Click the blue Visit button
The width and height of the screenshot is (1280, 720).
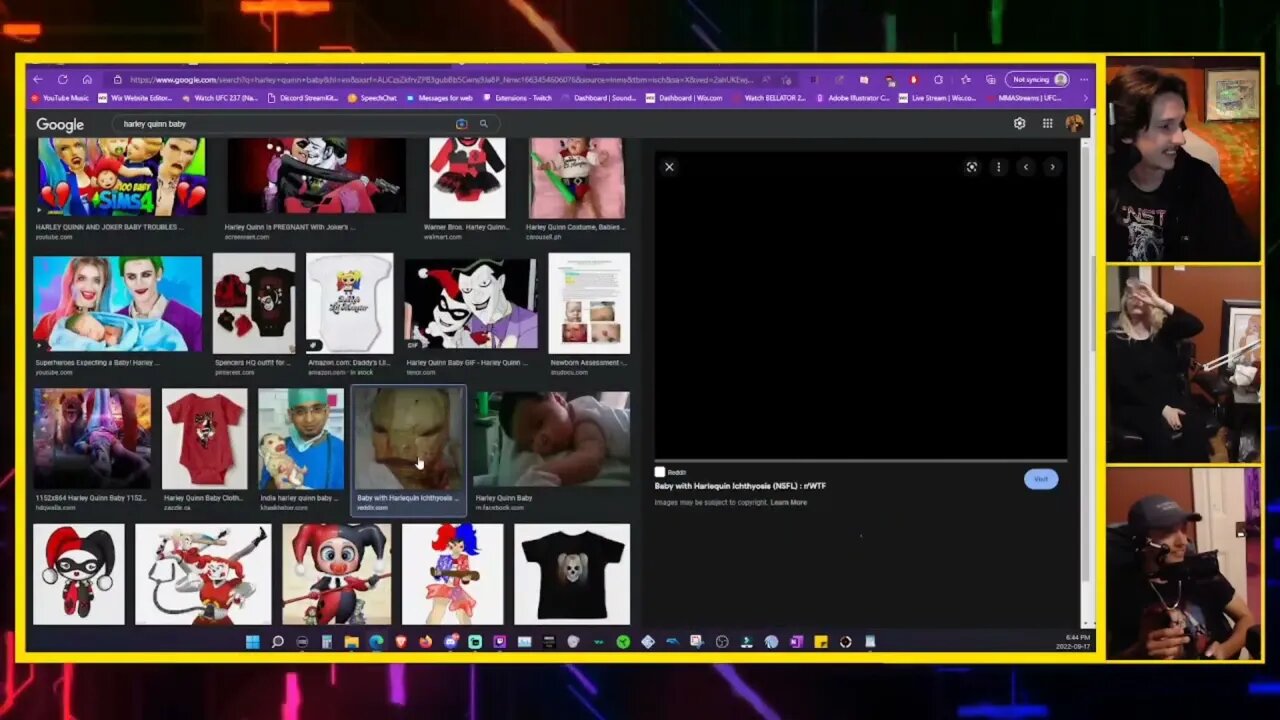tap(1041, 479)
